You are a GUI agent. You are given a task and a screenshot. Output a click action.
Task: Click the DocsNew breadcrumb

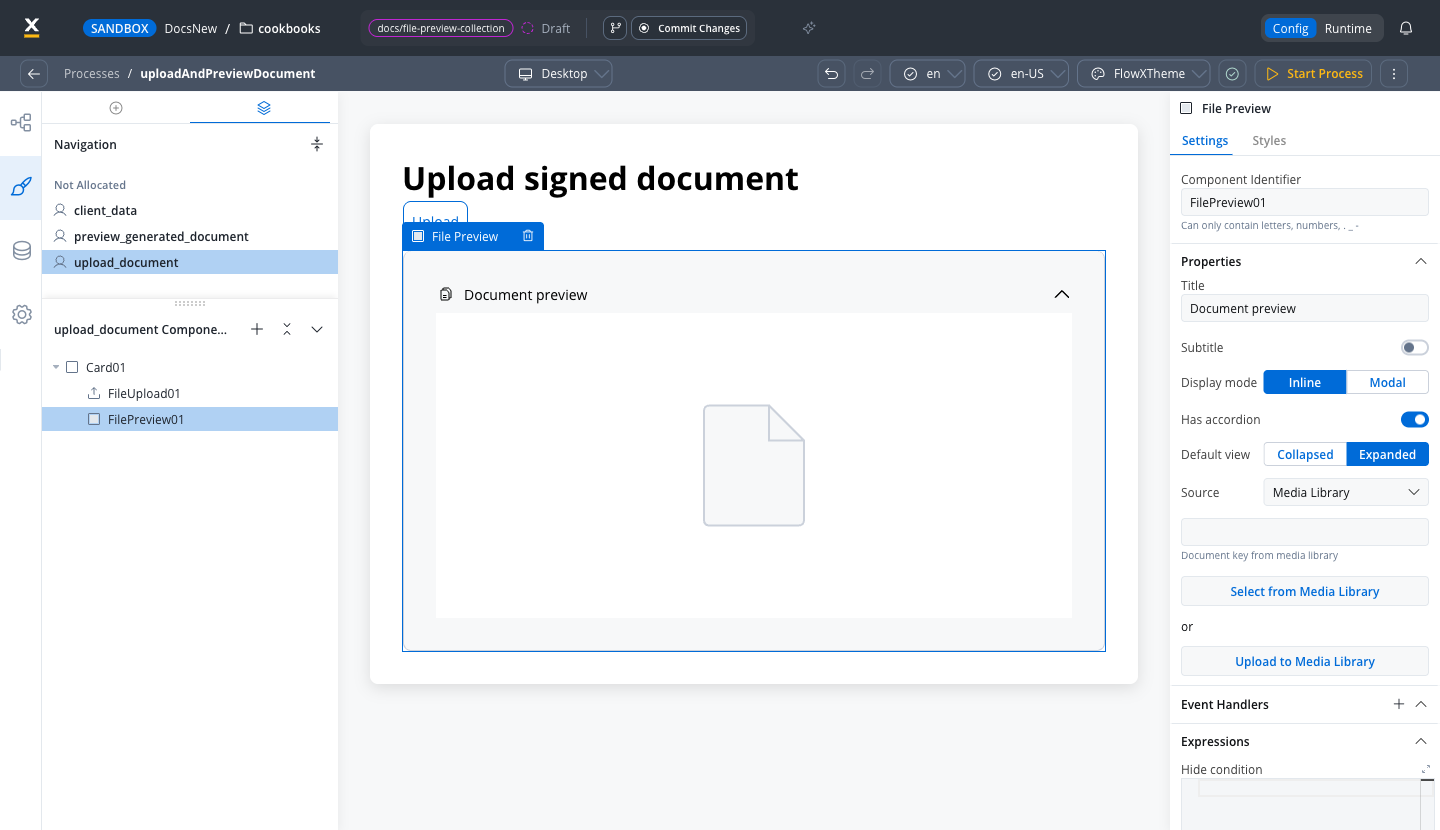191,28
